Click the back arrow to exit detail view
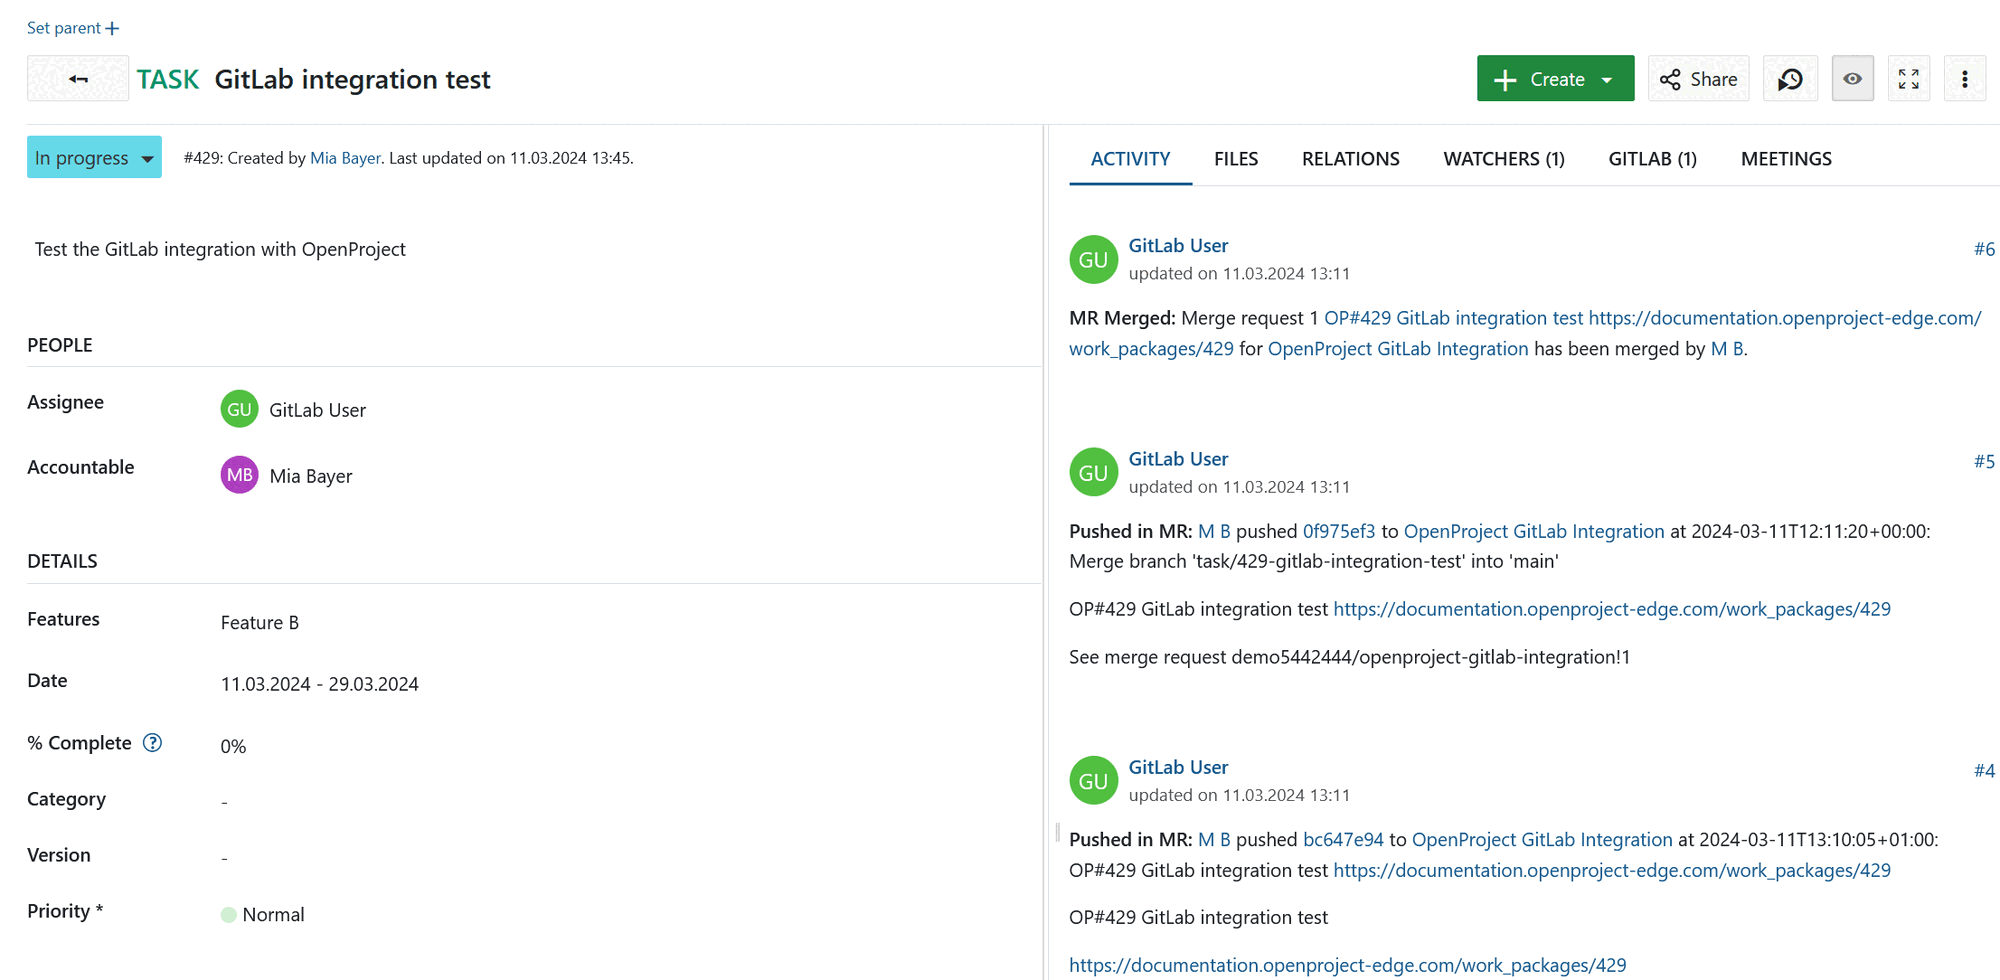The width and height of the screenshot is (2000, 980). tap(78, 78)
